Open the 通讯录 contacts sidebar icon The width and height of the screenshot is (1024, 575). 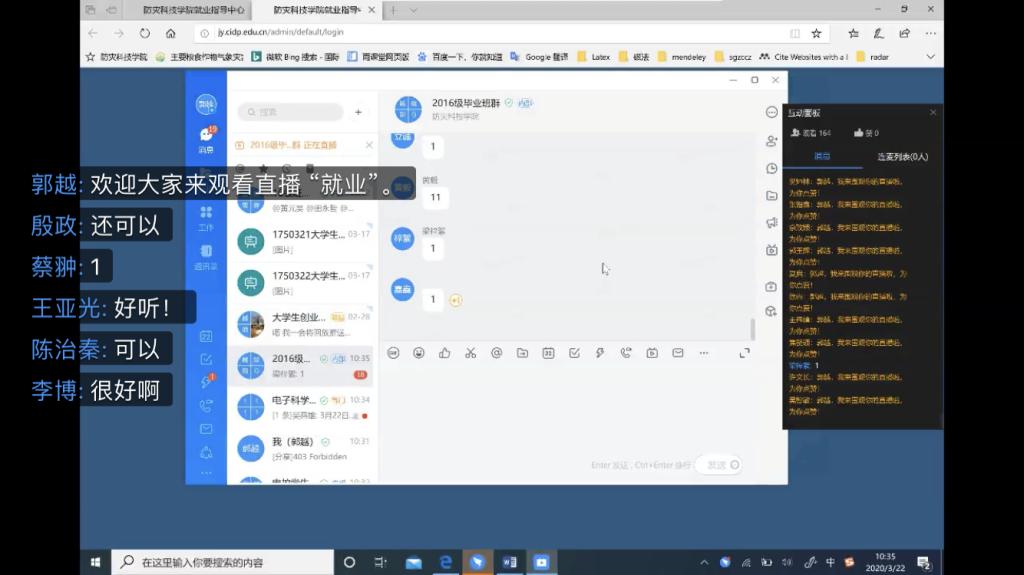click(206, 256)
